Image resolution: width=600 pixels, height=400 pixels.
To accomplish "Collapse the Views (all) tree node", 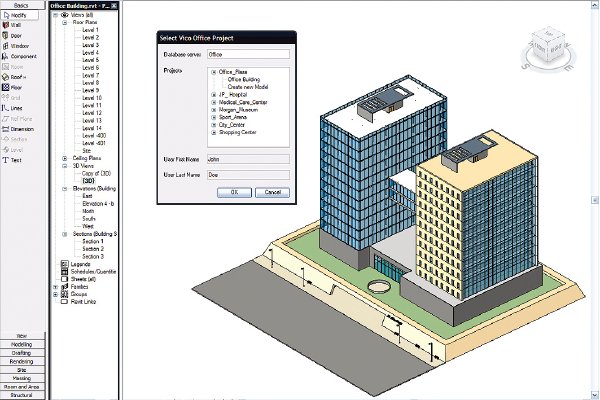I will tap(55, 15).
